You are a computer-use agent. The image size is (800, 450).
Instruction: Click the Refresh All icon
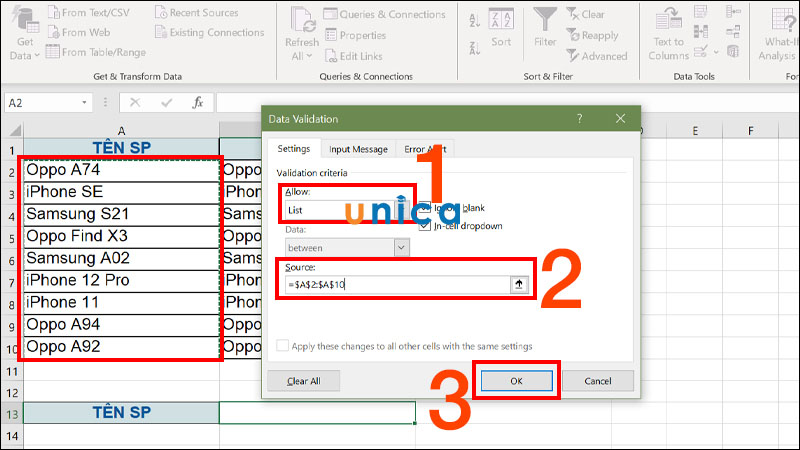tap(303, 20)
